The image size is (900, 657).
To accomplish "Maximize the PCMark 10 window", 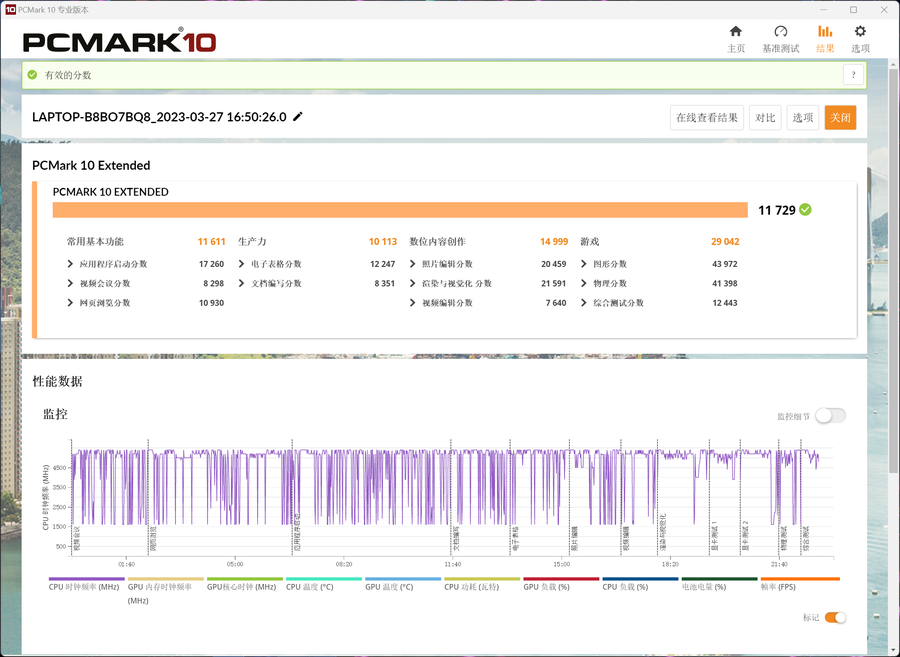I will click(854, 10).
